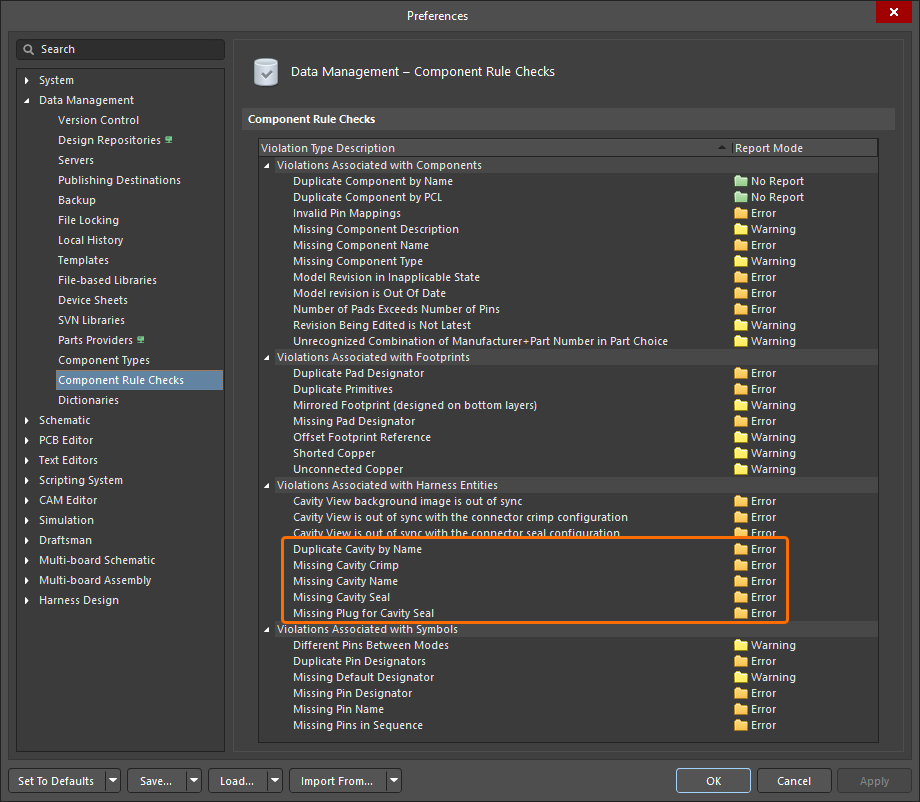The width and height of the screenshot is (920, 802).
Task: Open the Load dropdown arrow
Action: coord(275,781)
